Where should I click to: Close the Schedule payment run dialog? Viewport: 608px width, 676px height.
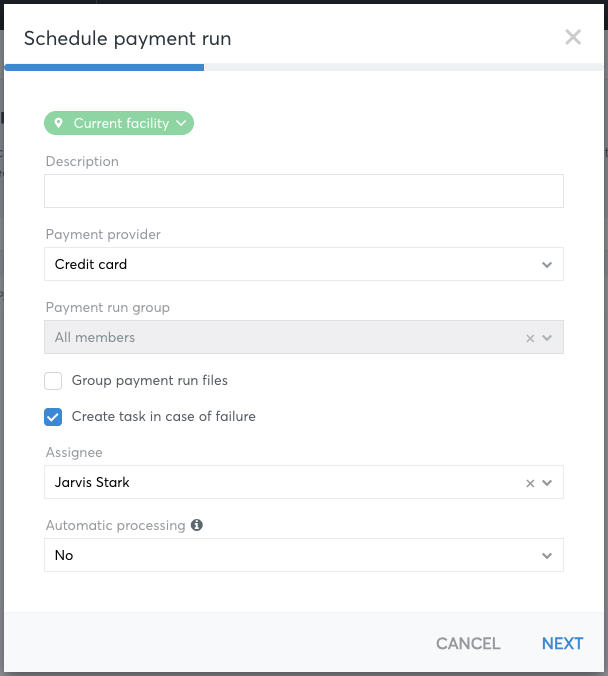573,38
